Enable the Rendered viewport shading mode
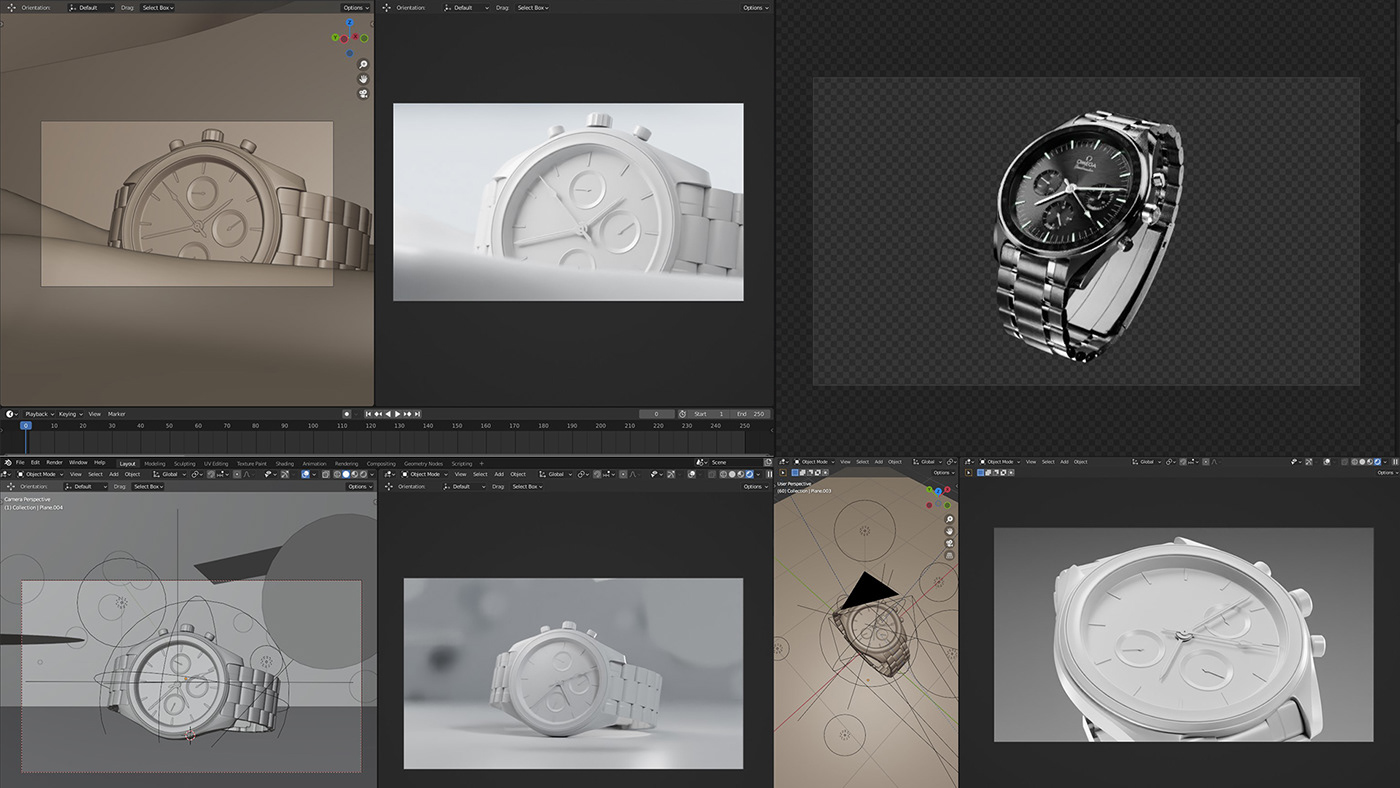This screenshot has width=1400, height=788. [x=364, y=474]
